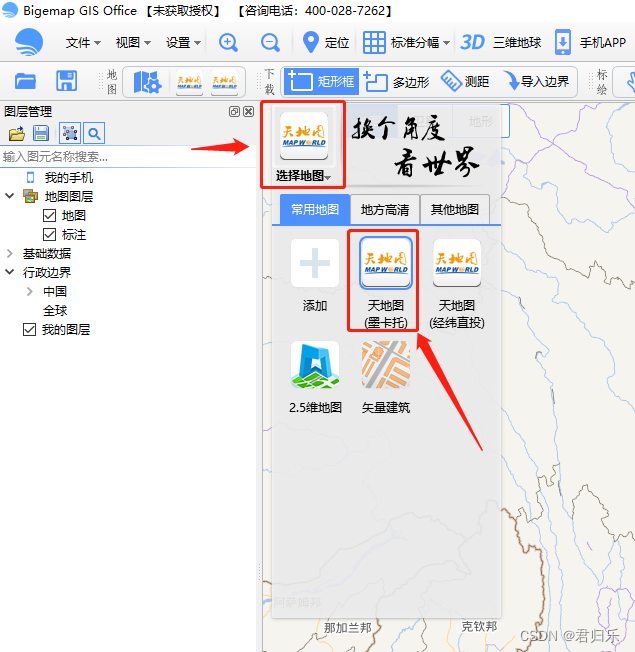Click the 定位 location pin button
Viewport: 635px width, 652px height.
[326, 42]
